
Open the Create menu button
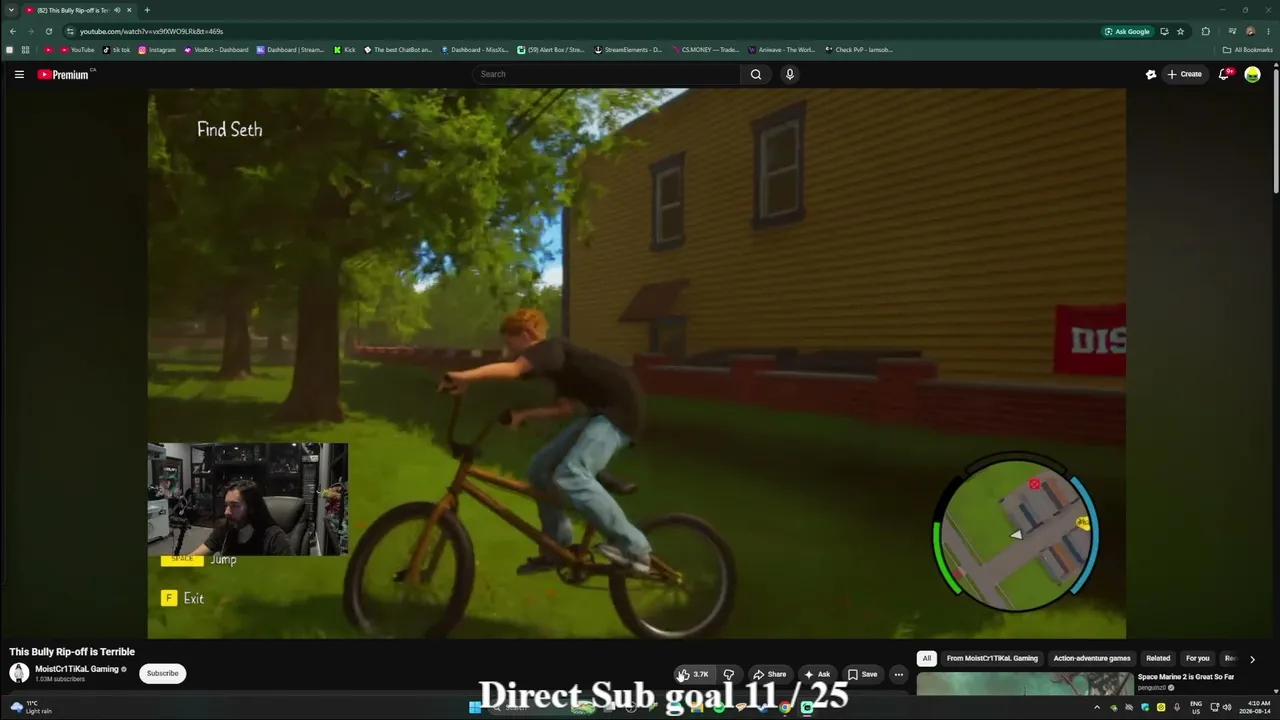coord(1184,74)
